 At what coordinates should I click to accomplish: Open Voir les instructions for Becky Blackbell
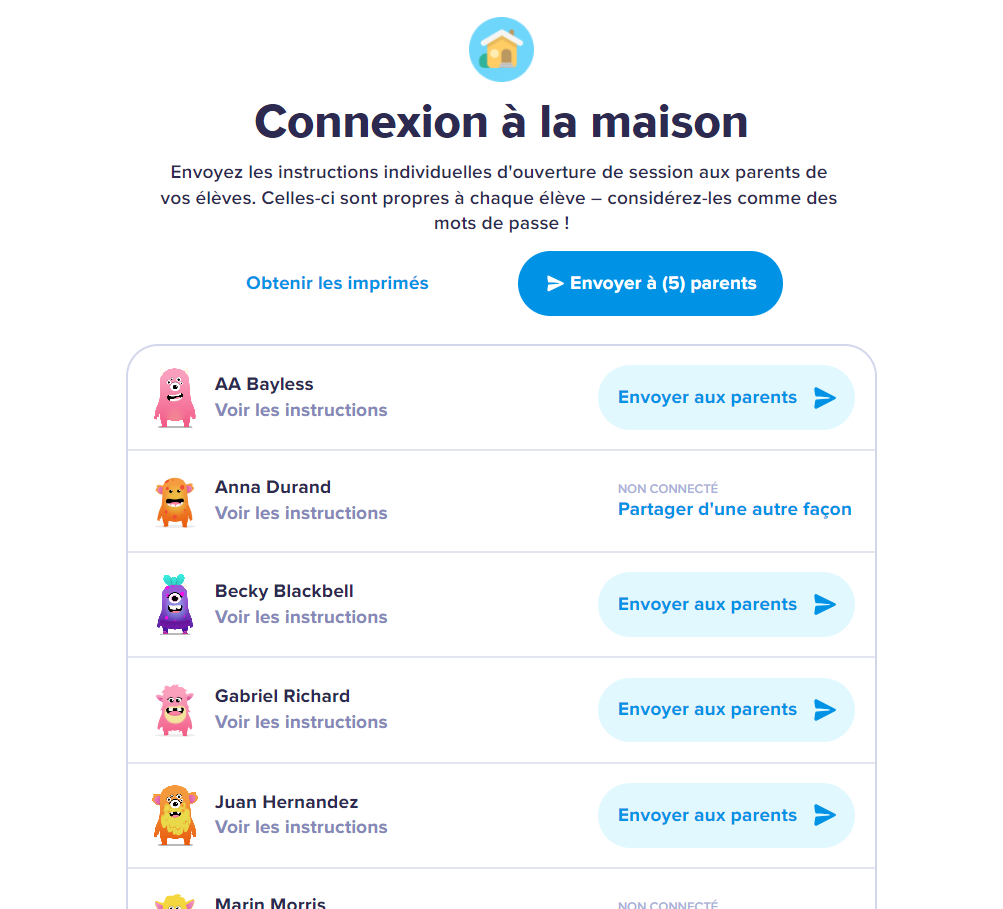point(300,617)
